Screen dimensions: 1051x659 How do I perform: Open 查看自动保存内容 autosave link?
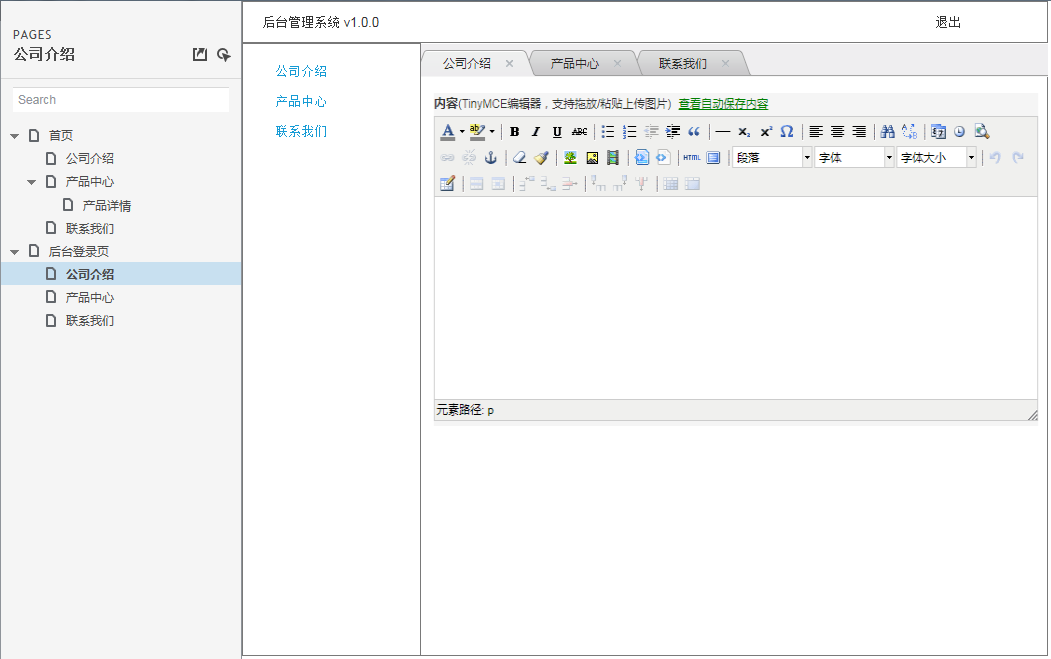coord(723,104)
